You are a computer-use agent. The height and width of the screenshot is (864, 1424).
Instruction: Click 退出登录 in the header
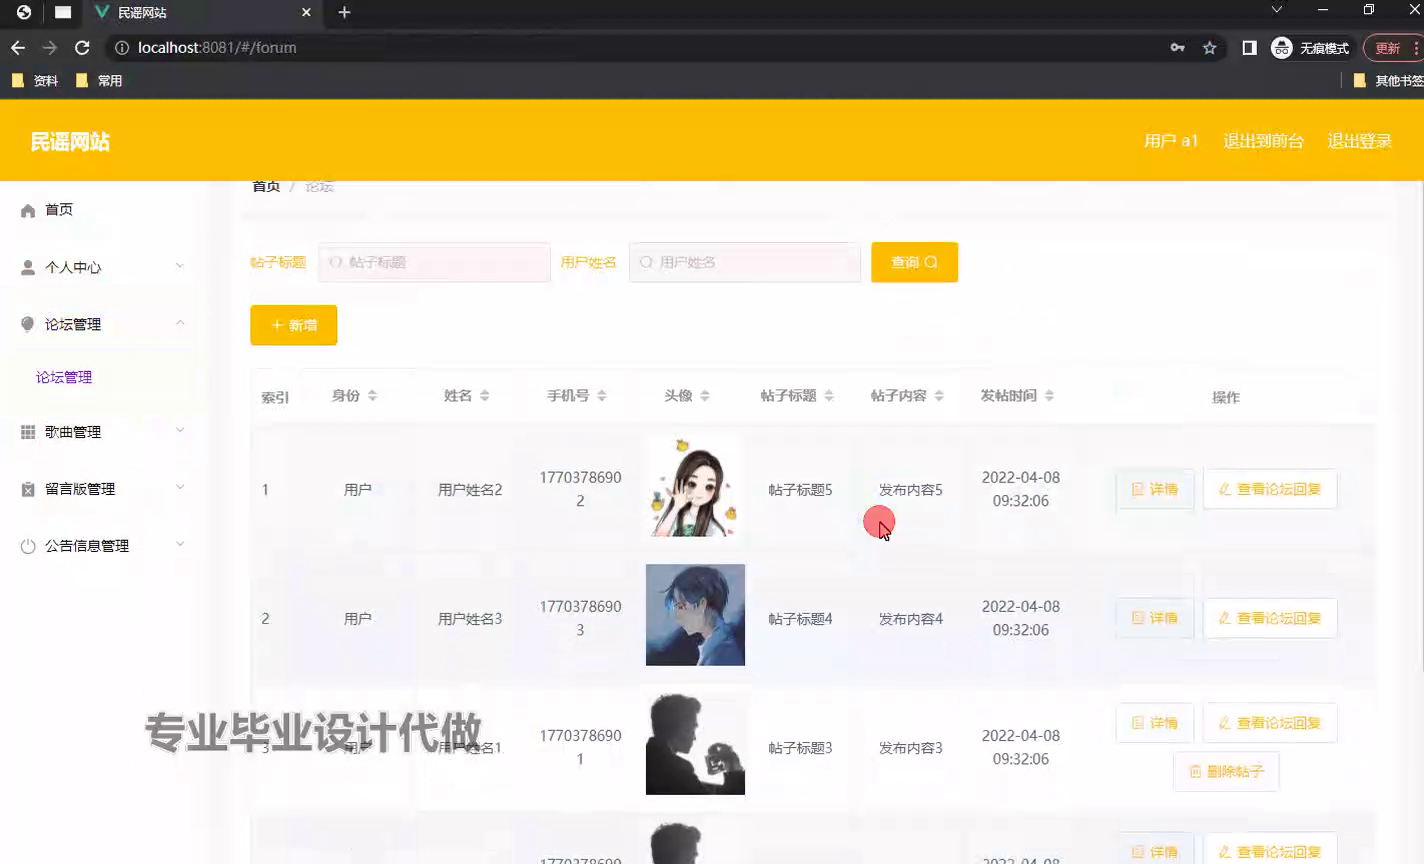(1359, 141)
